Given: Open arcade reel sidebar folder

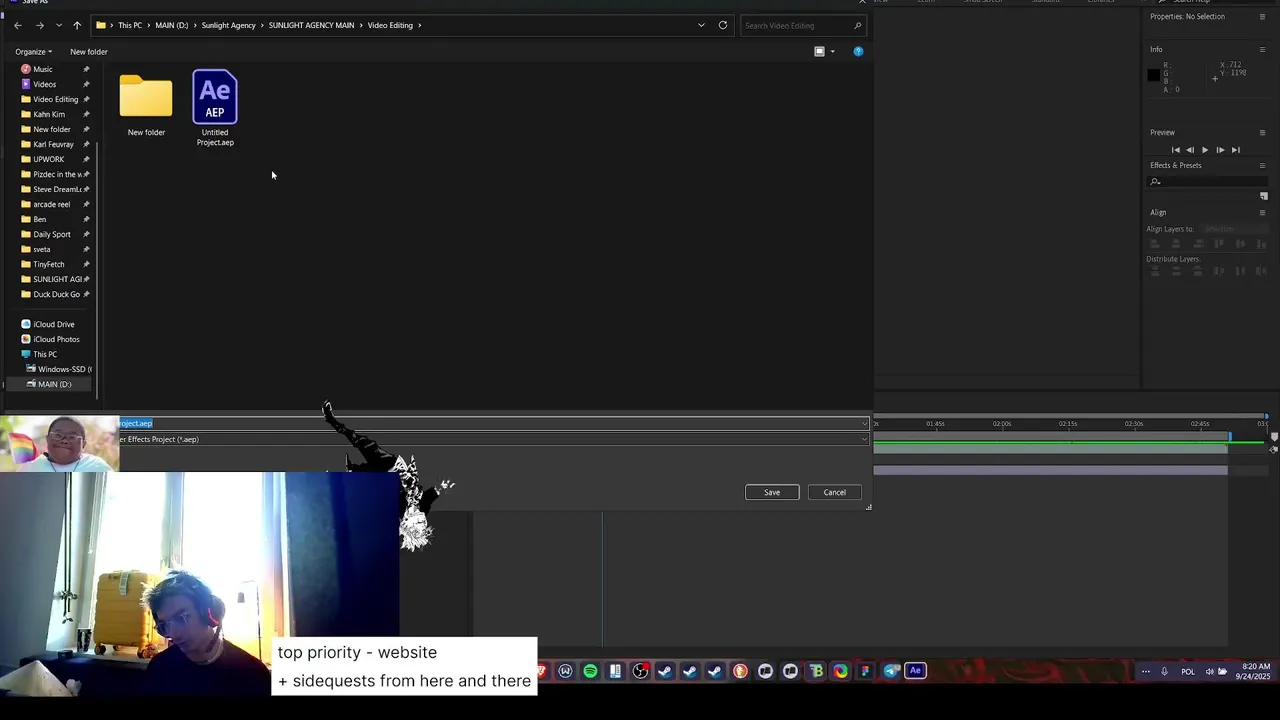Looking at the screenshot, I should point(51,204).
